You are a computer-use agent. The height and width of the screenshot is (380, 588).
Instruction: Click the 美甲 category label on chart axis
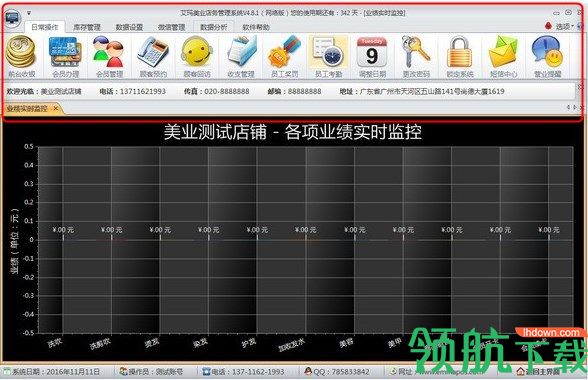(394, 342)
